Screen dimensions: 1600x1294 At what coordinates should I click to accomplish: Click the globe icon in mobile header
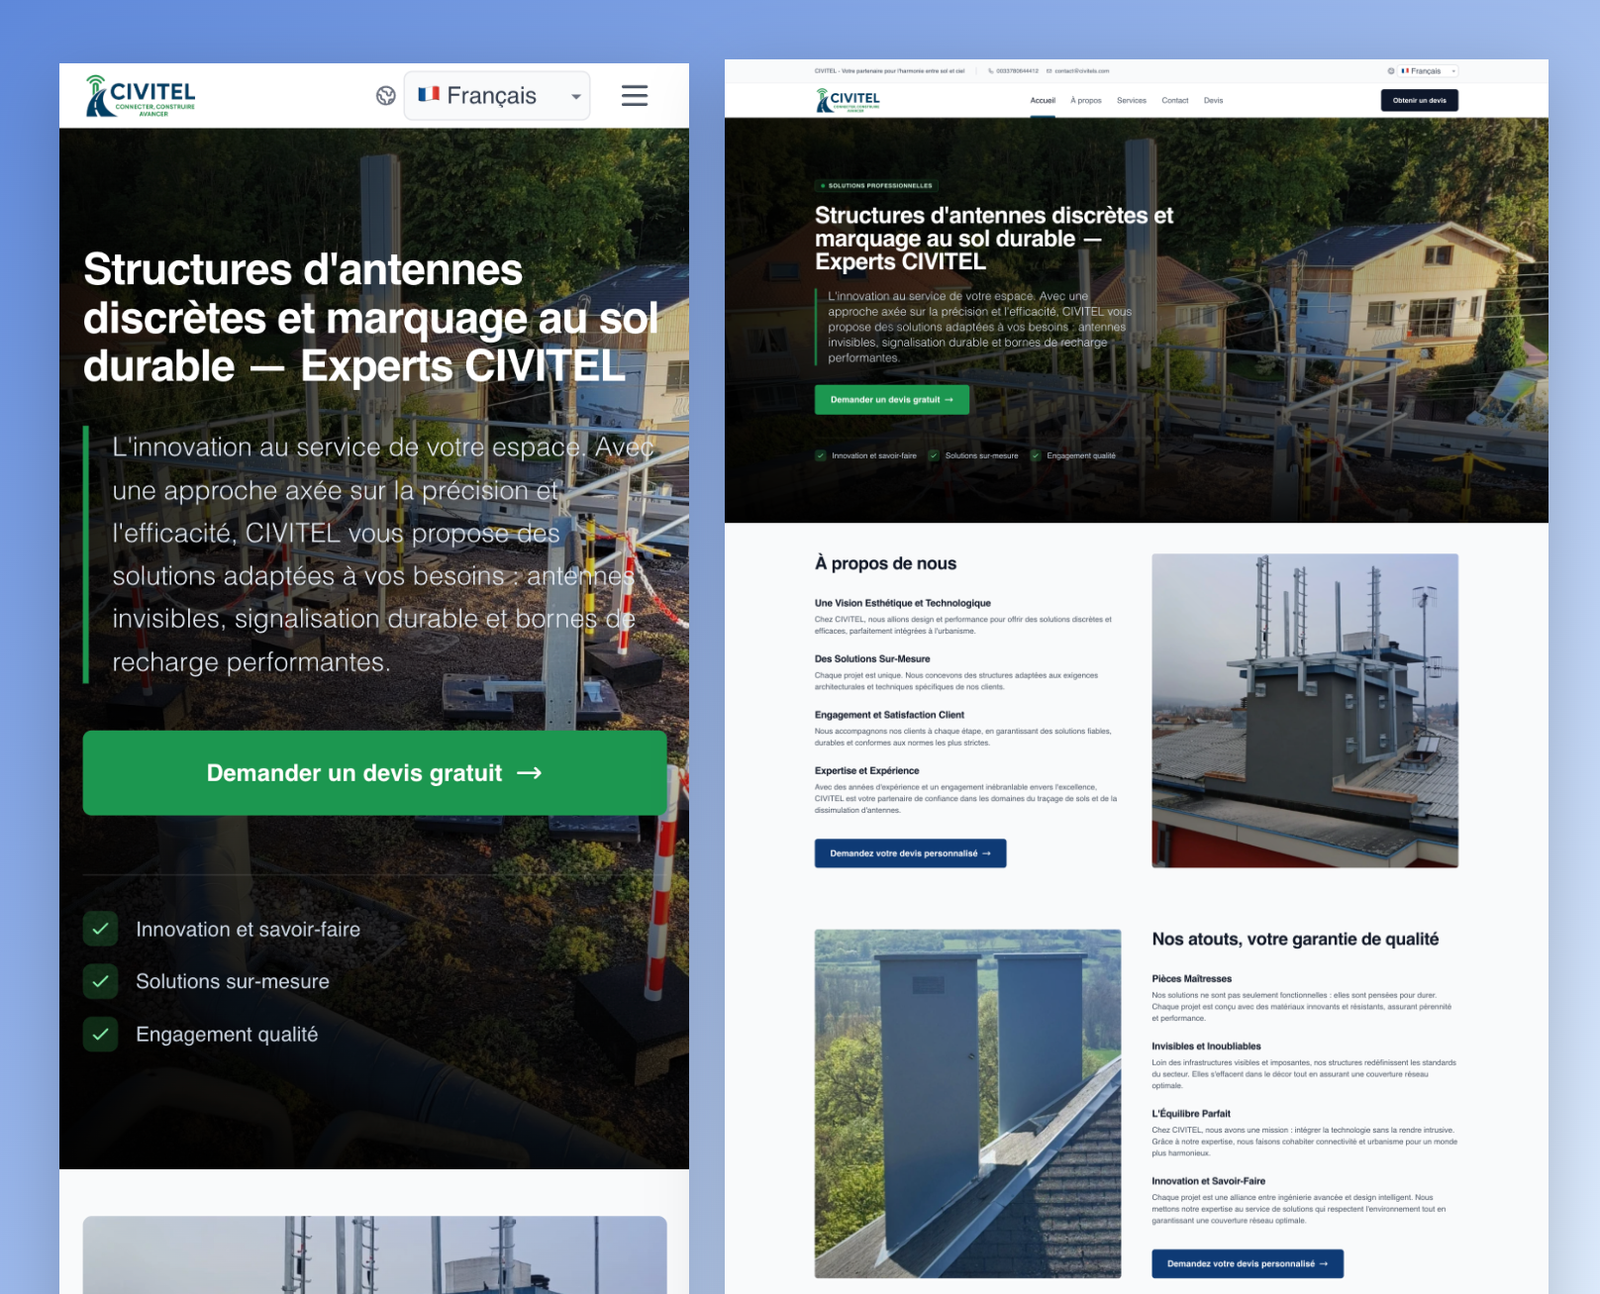(x=386, y=96)
